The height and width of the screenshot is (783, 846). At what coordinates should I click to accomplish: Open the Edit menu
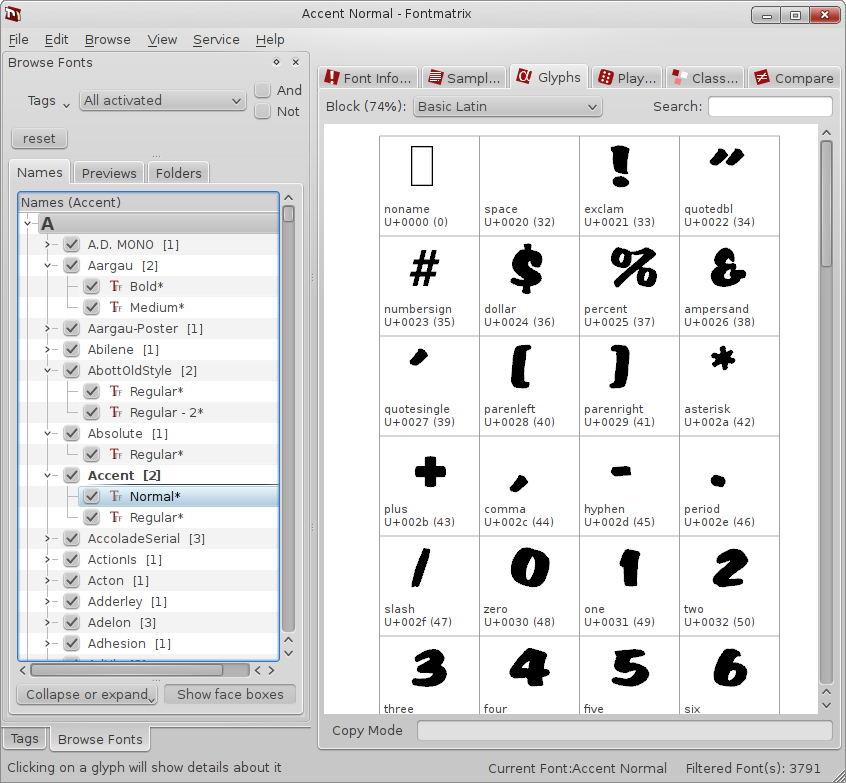tap(56, 39)
